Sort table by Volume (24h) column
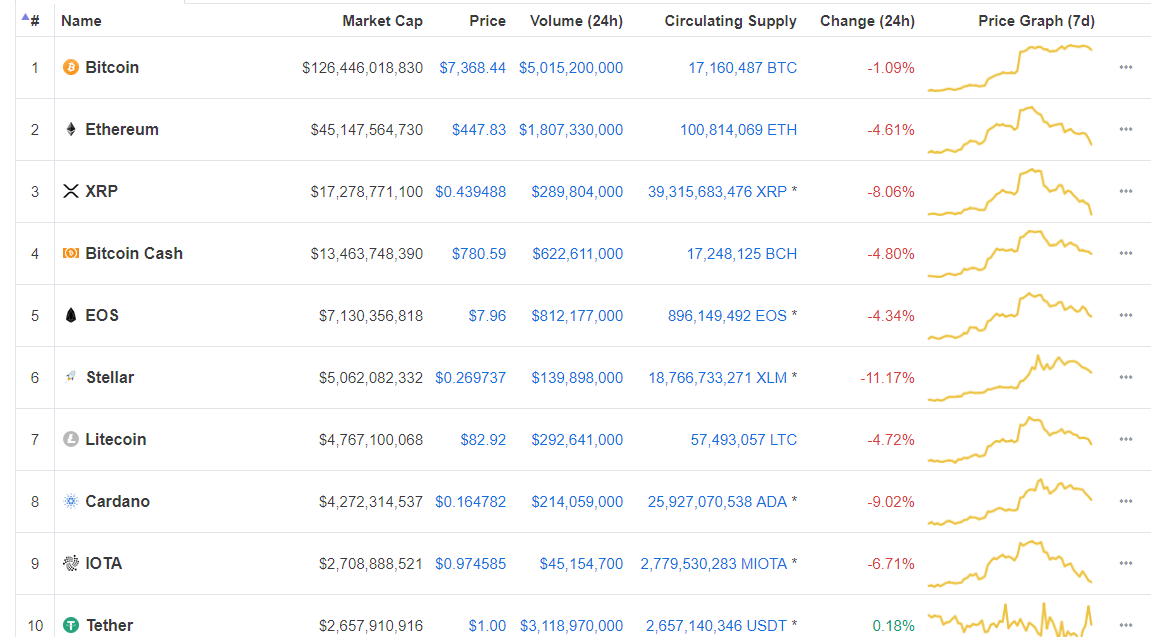 tap(576, 21)
